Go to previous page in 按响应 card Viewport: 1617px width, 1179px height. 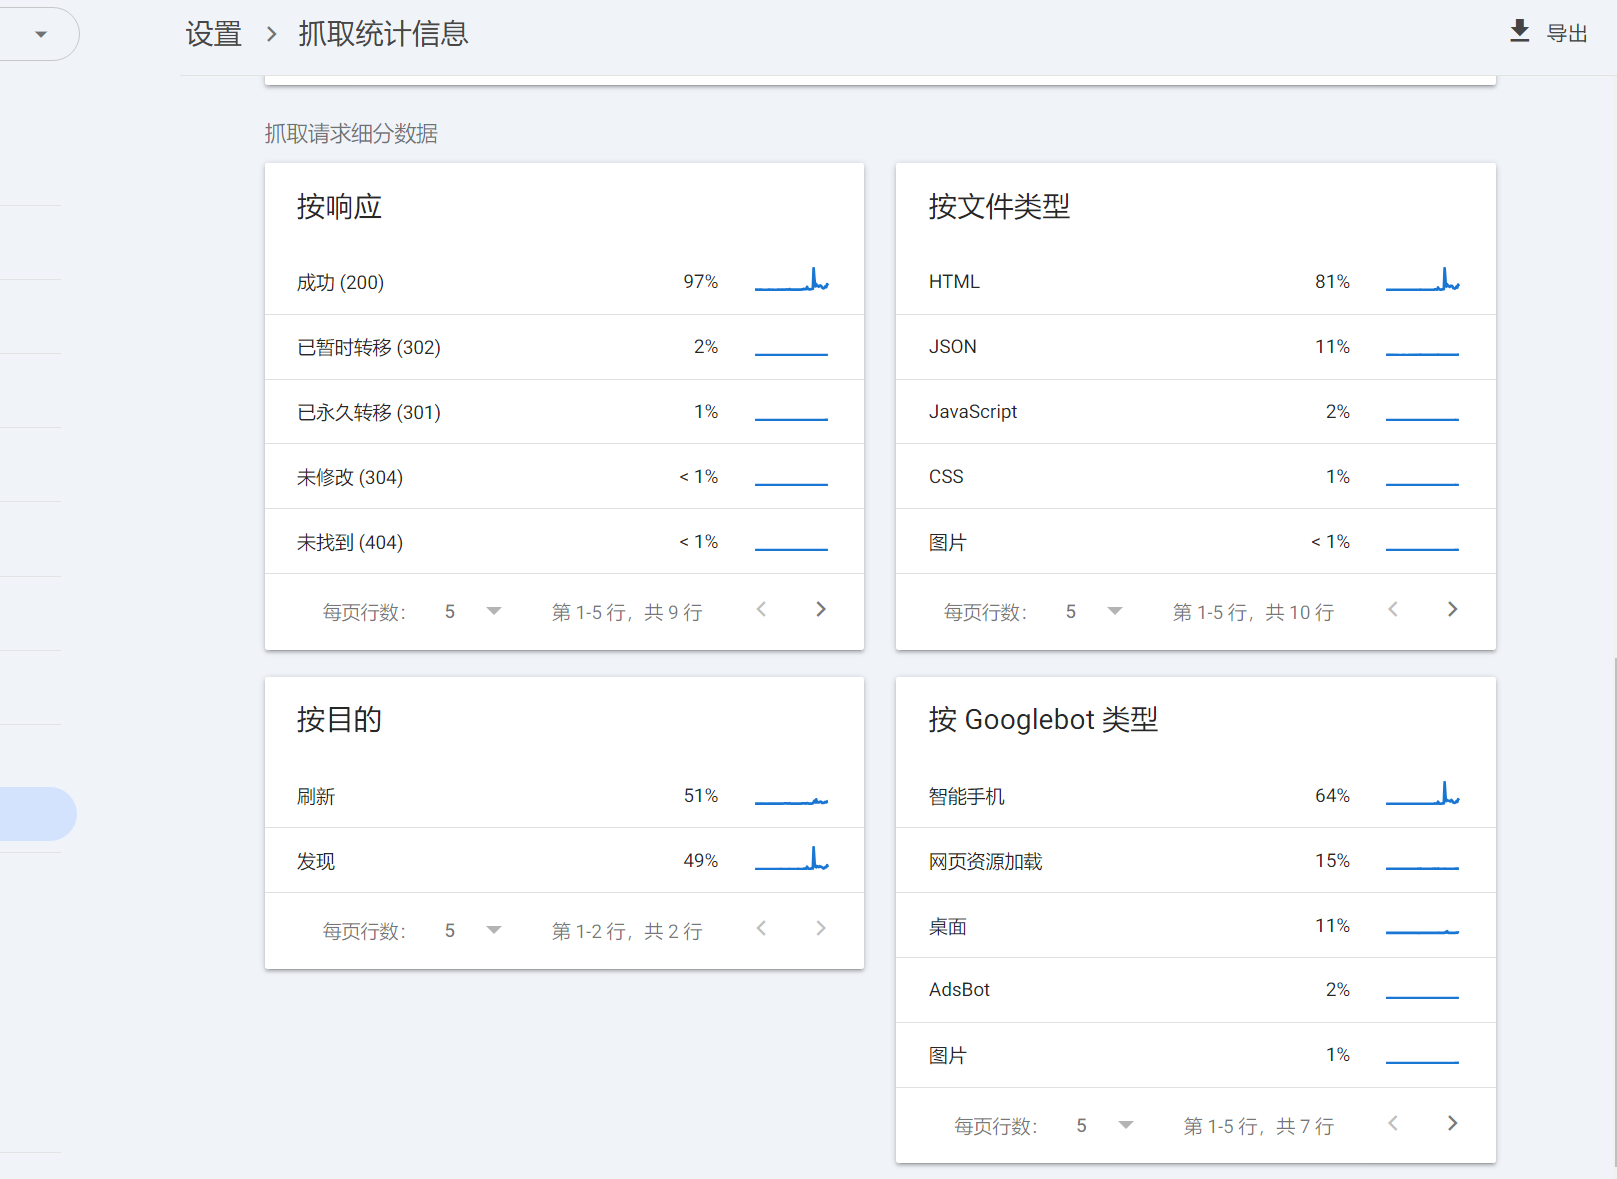click(x=761, y=609)
